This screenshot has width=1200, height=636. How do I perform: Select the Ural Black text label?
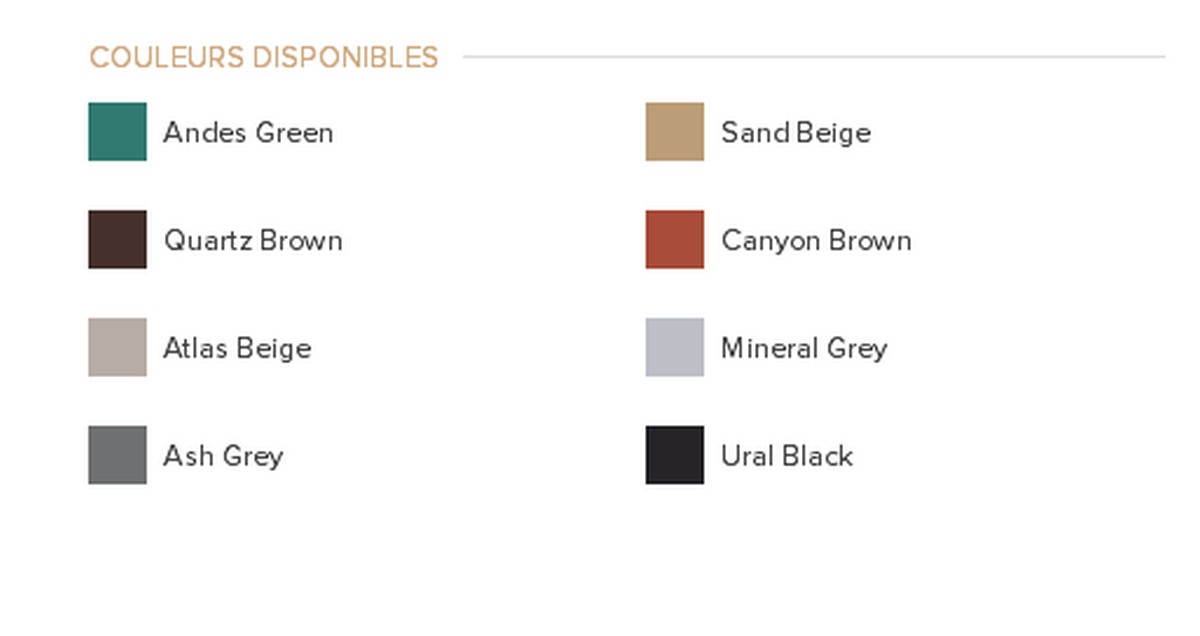pyautogui.click(x=787, y=456)
